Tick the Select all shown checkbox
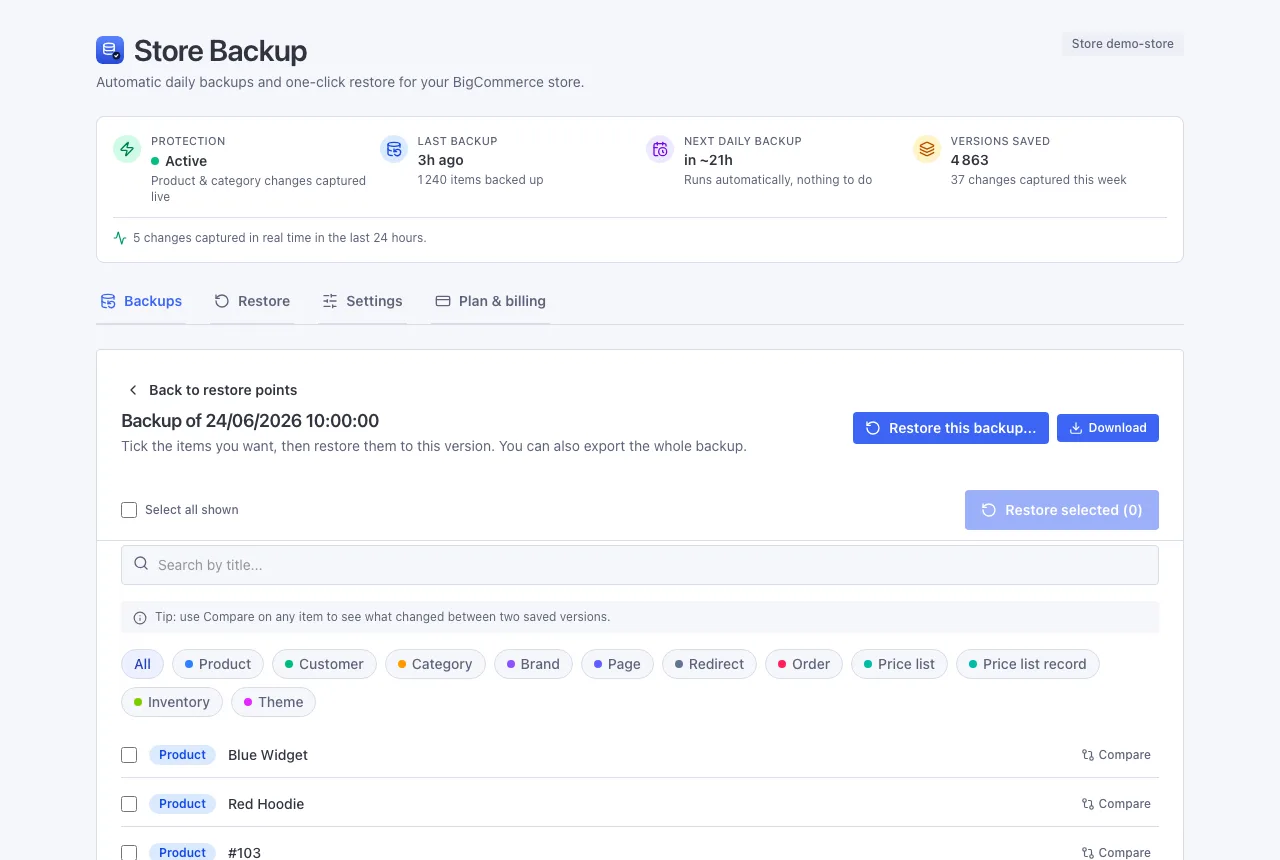Screen dimensions: 1280x860 [129, 510]
